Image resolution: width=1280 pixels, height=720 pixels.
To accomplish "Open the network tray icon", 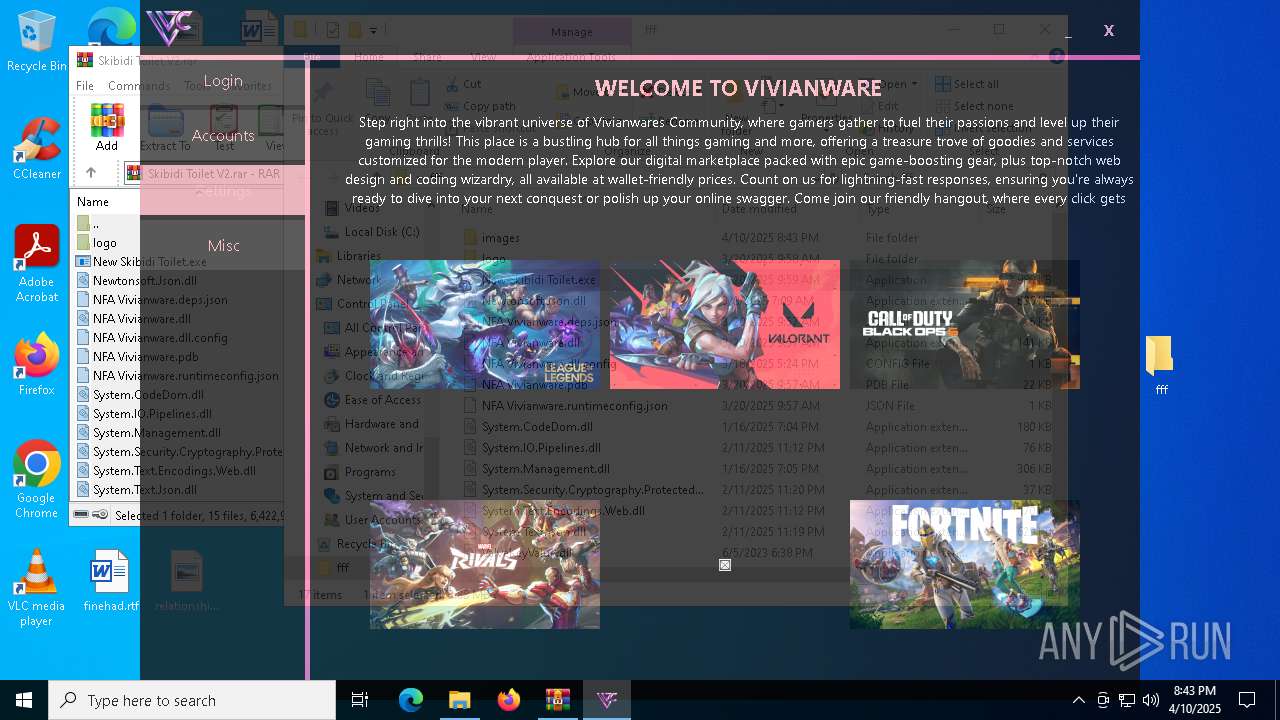I will [x=1127, y=700].
